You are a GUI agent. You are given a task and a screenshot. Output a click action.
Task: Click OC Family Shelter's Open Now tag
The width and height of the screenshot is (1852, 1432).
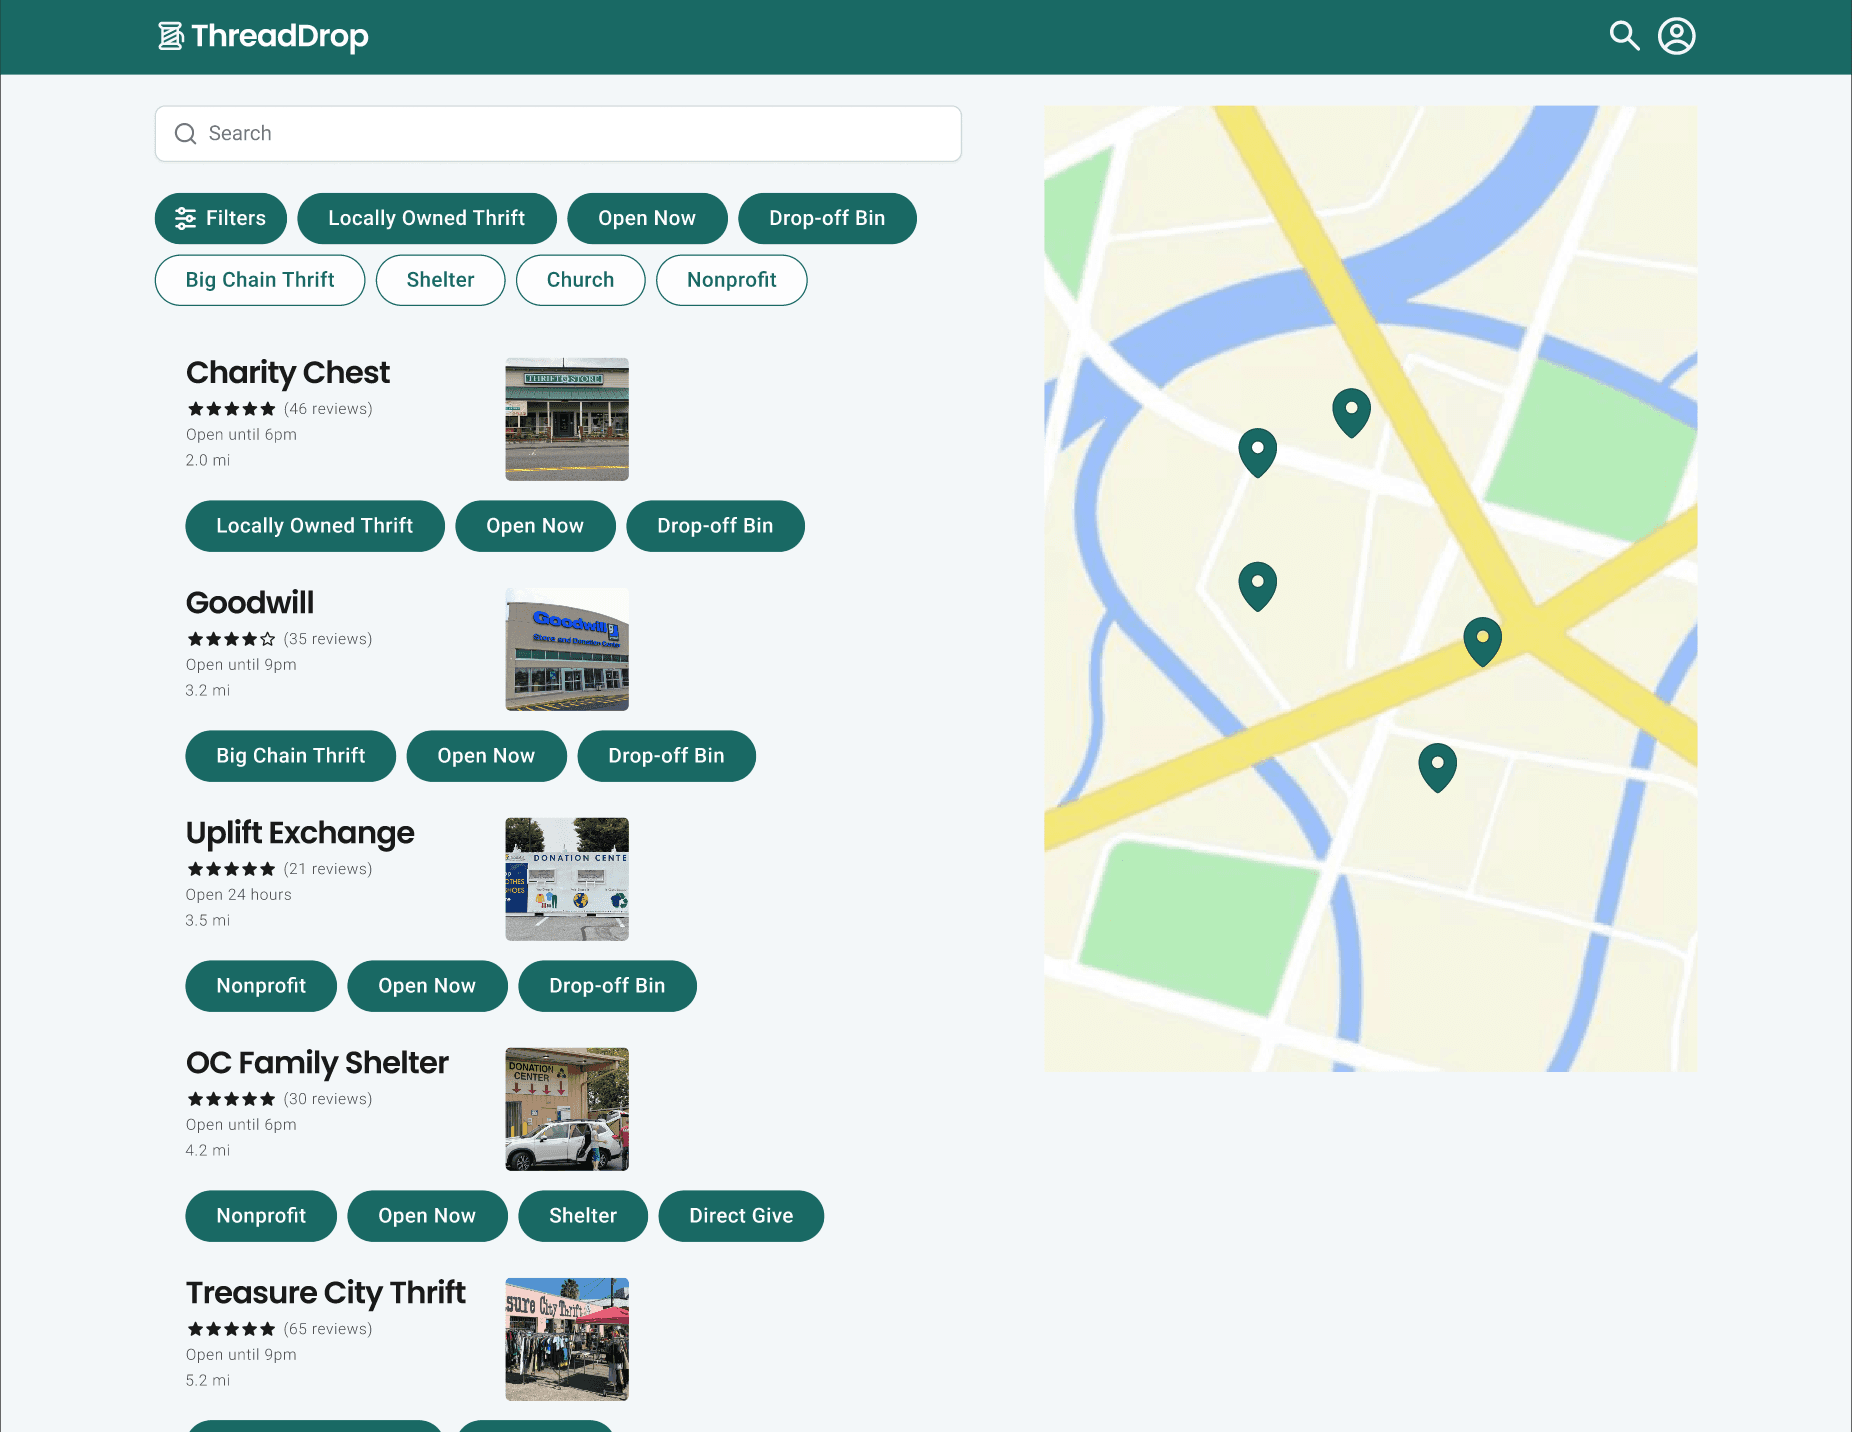click(427, 1216)
